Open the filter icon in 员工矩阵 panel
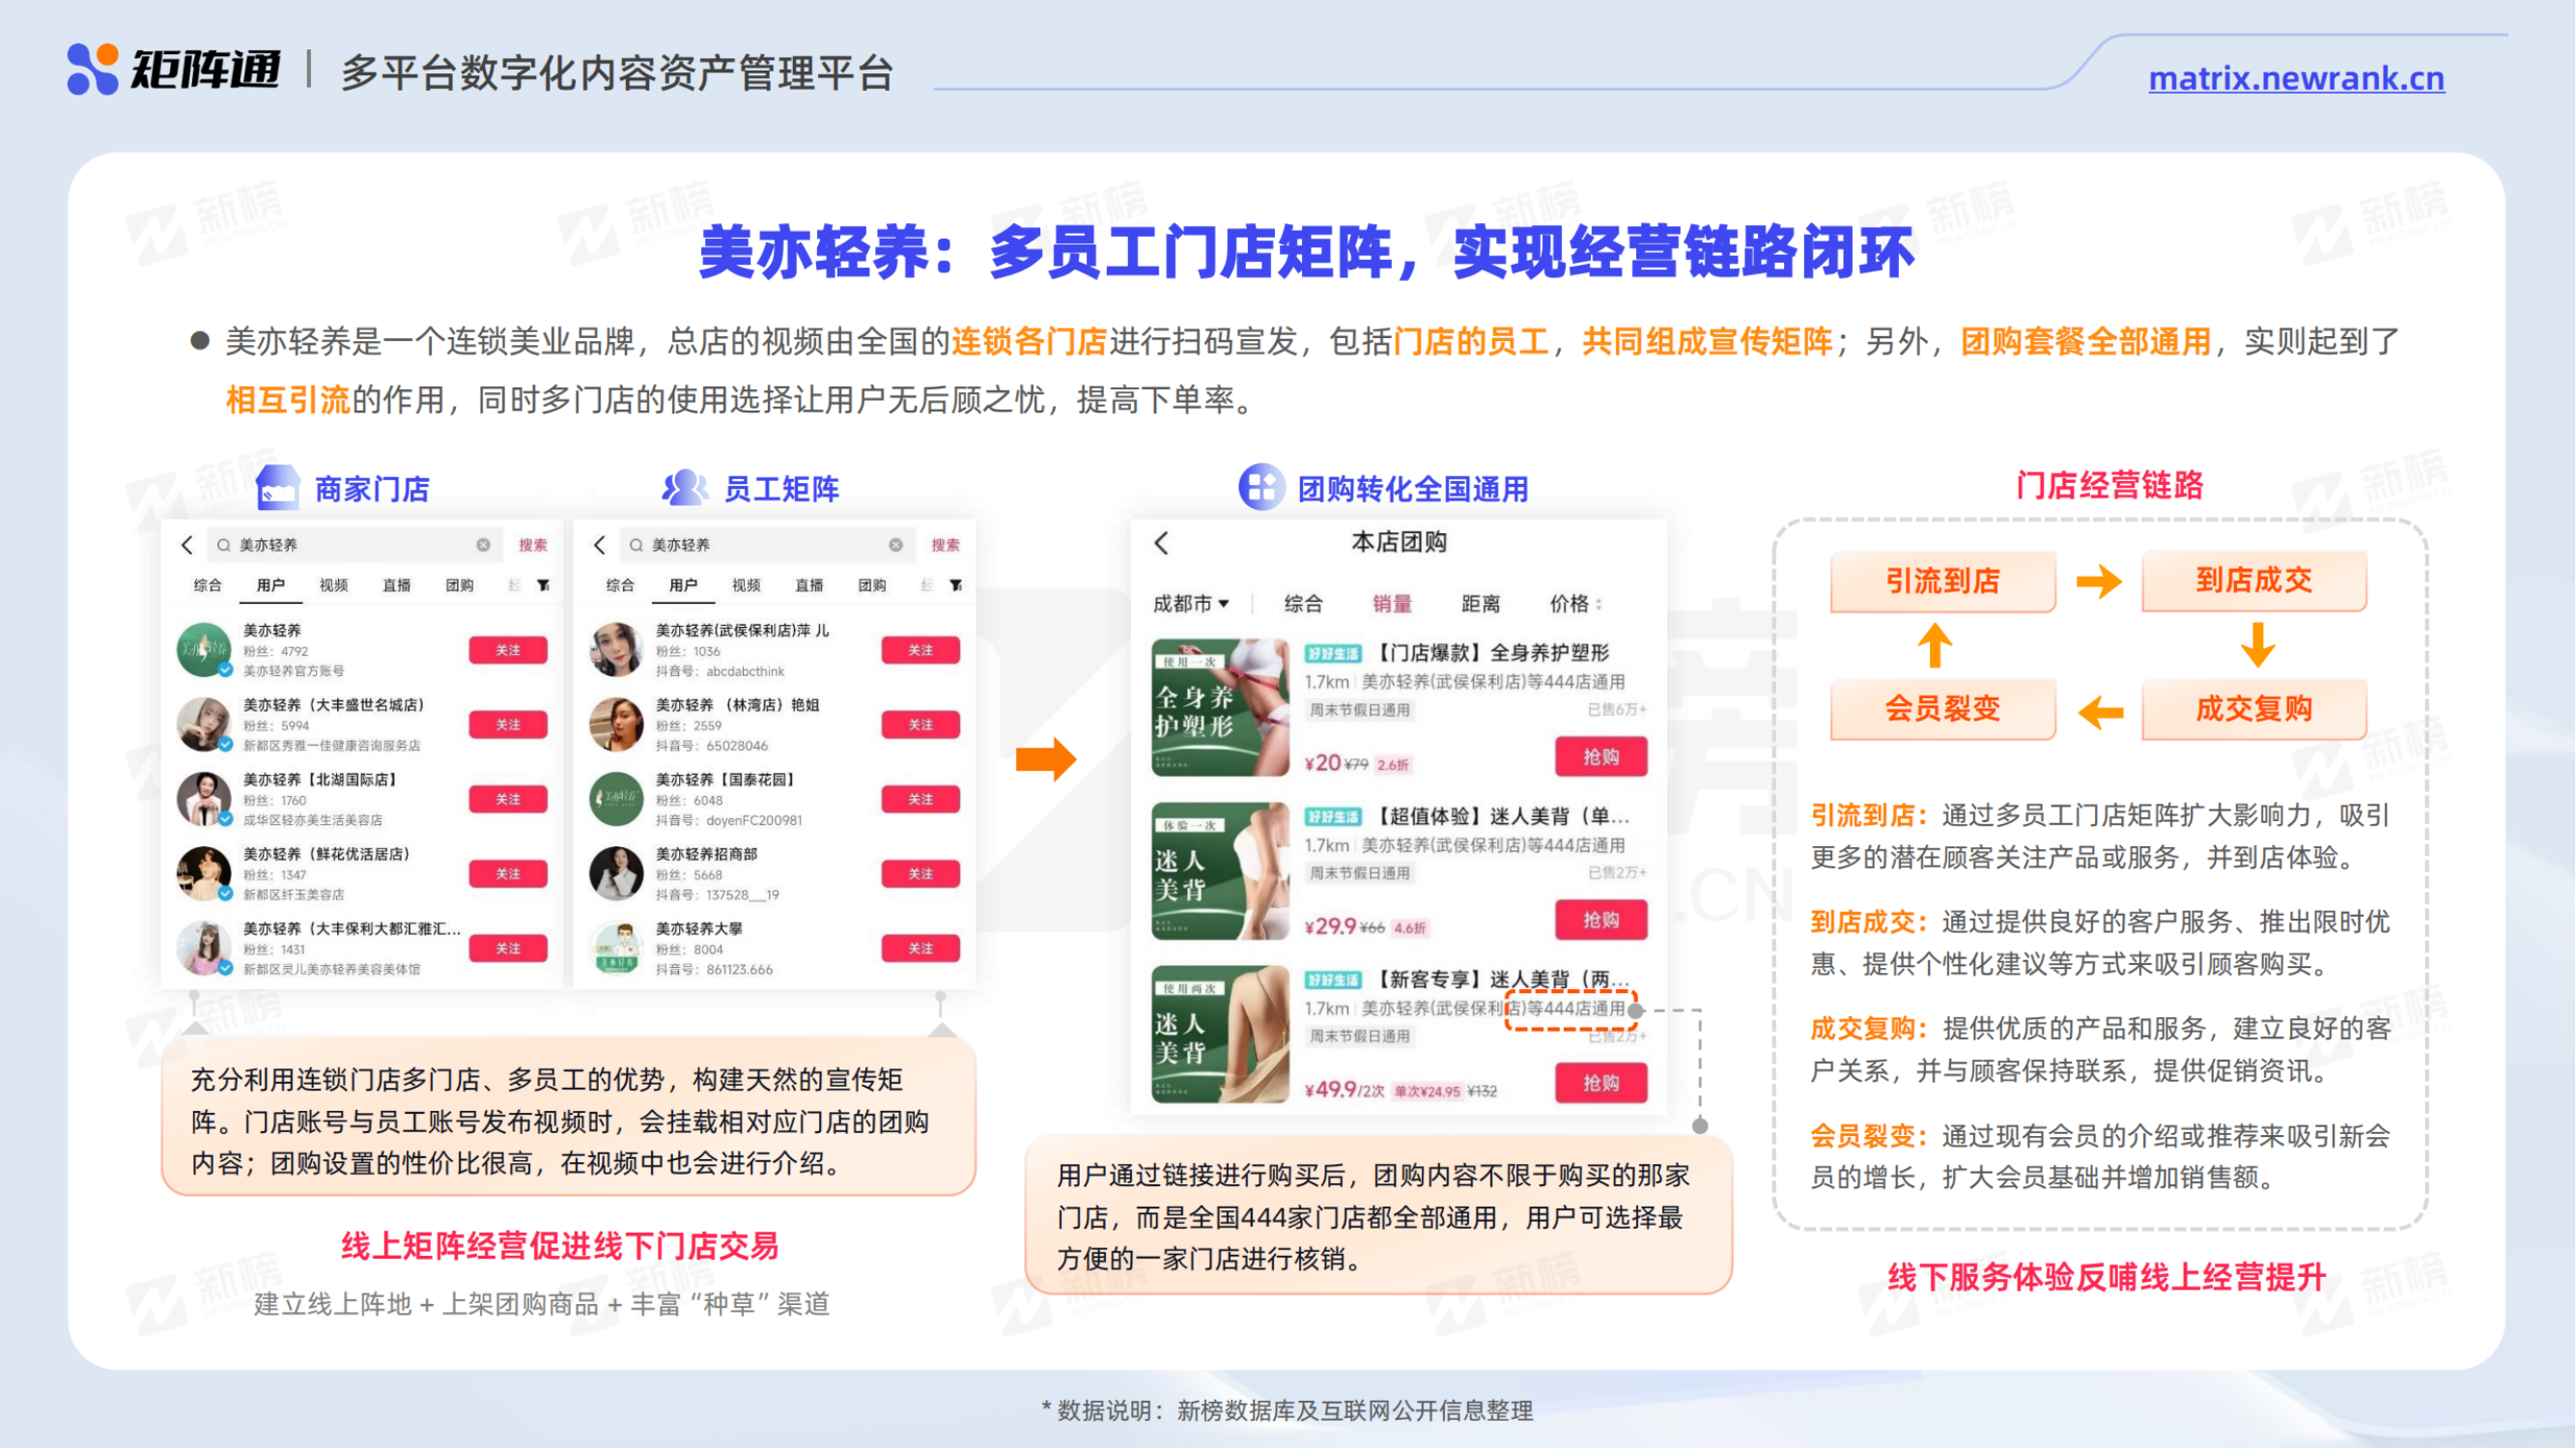The height and width of the screenshot is (1449, 2576). [956, 586]
